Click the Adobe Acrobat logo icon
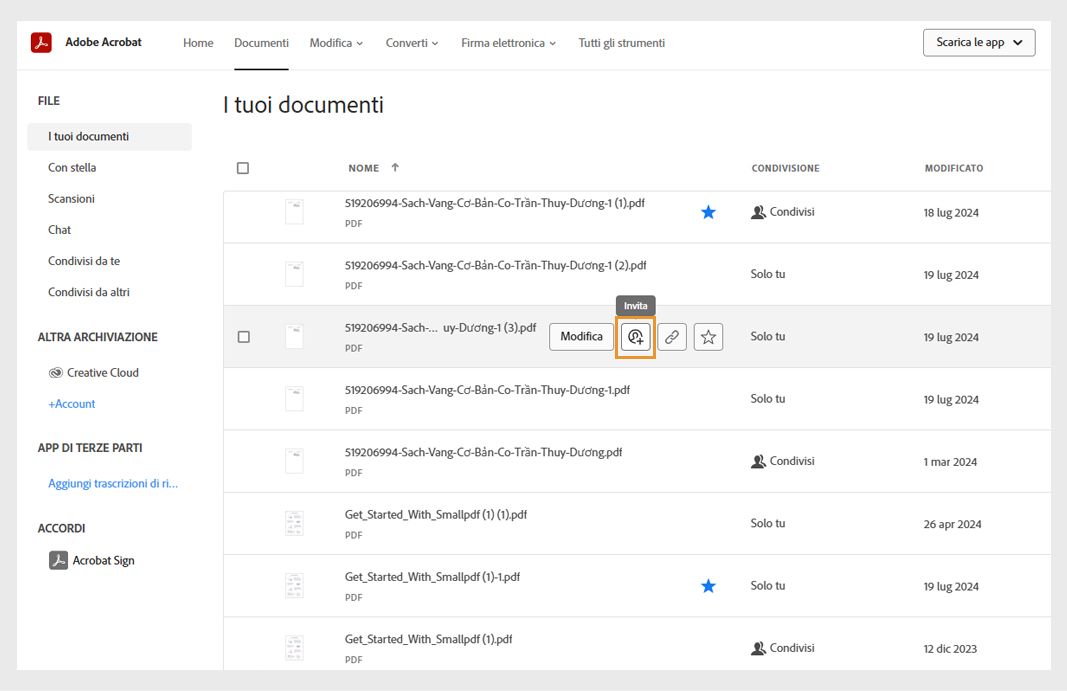The height and width of the screenshot is (691, 1067). pos(41,43)
